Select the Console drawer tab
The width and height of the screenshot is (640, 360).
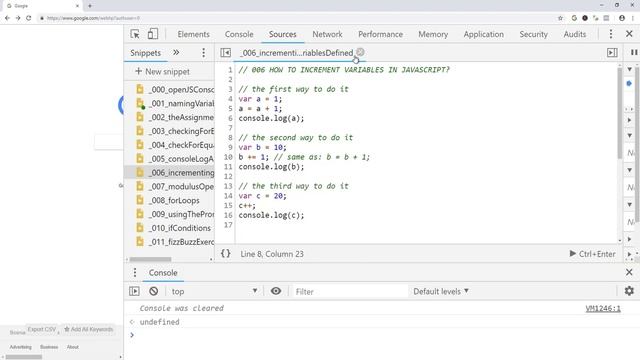[163, 273]
